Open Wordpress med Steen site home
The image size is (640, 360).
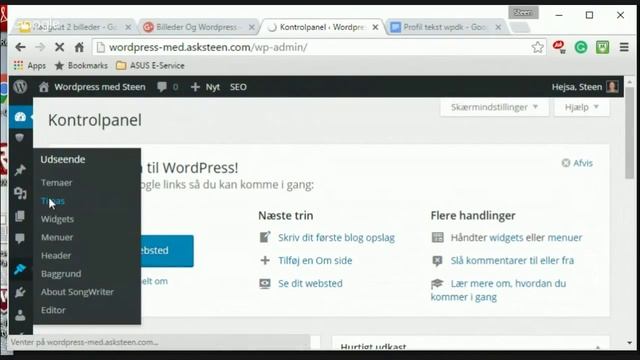(x=92, y=87)
